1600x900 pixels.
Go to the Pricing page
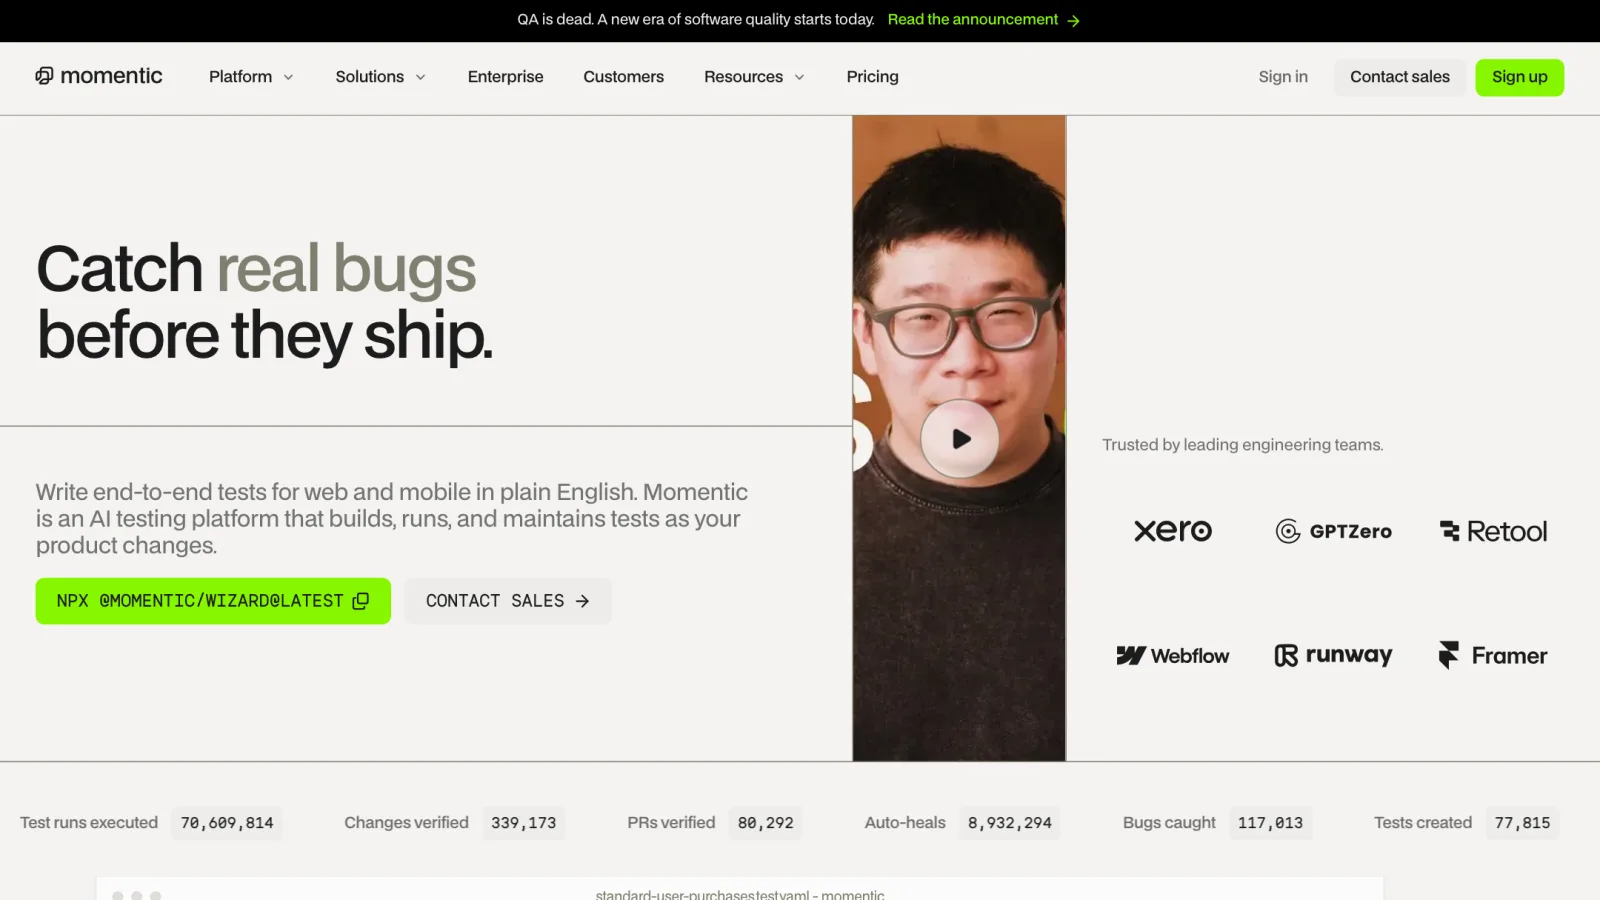point(873,77)
